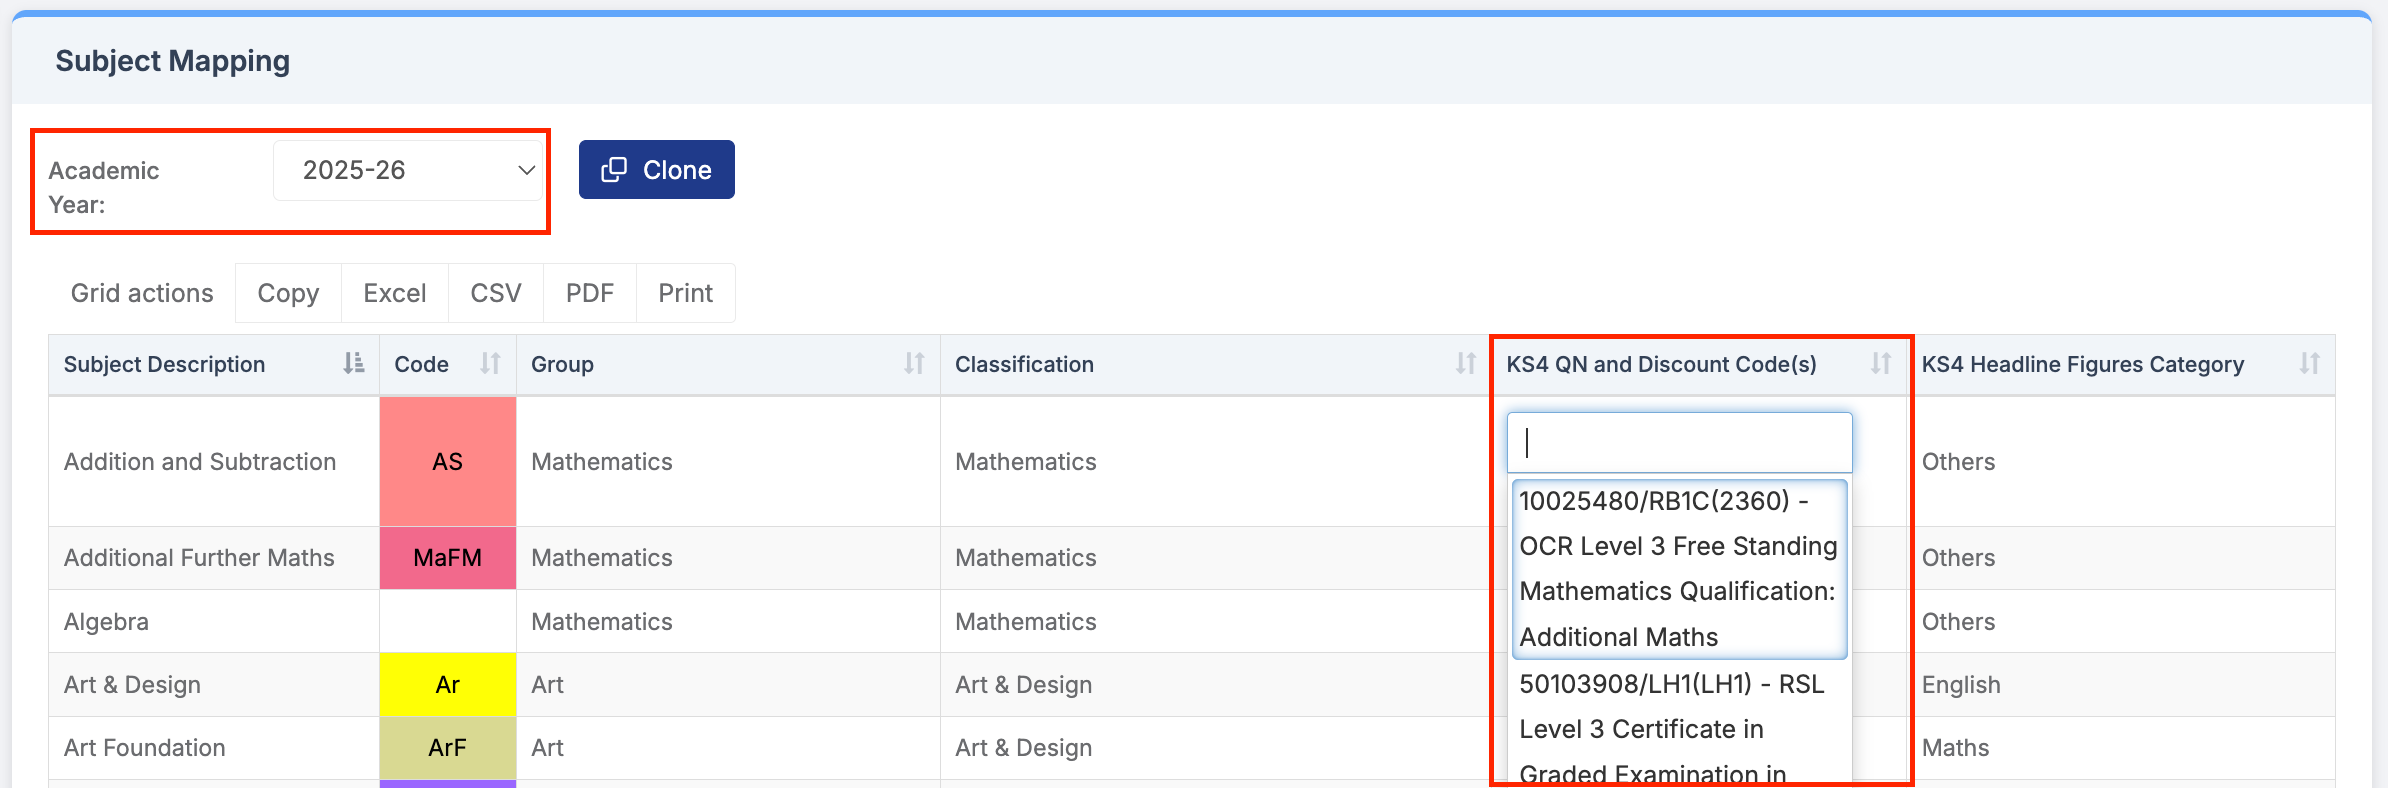Click the Subject Mapping page title
Image resolution: width=2388 pixels, height=788 pixels.
click(173, 61)
